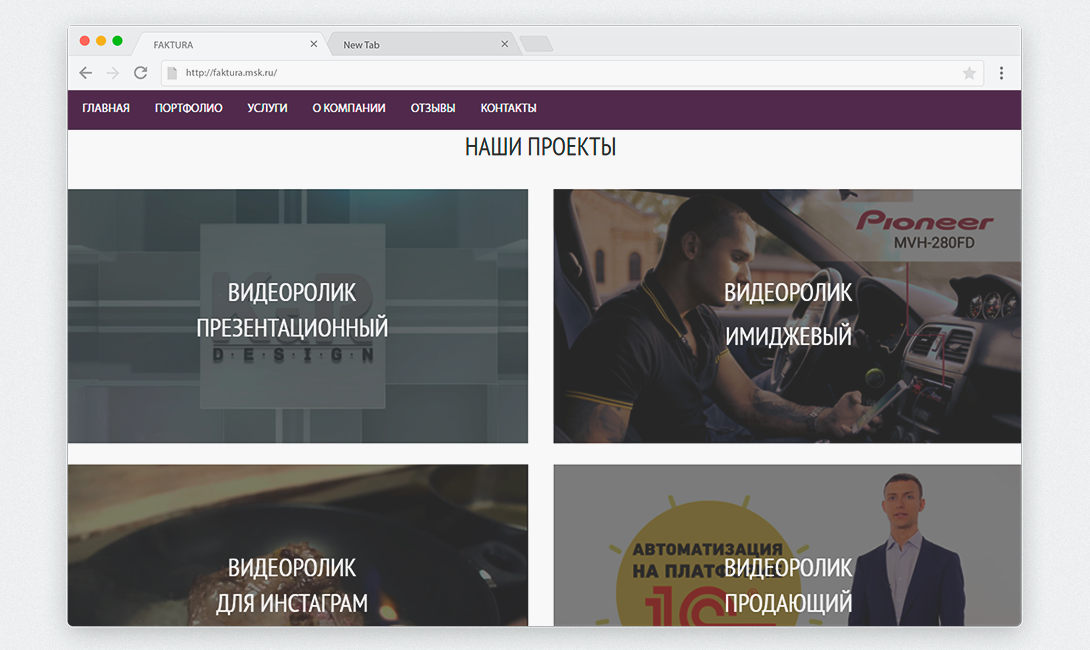Open the ПОРТФОЛИО menu item
Viewport: 1090px width, 650px height.
[188, 108]
